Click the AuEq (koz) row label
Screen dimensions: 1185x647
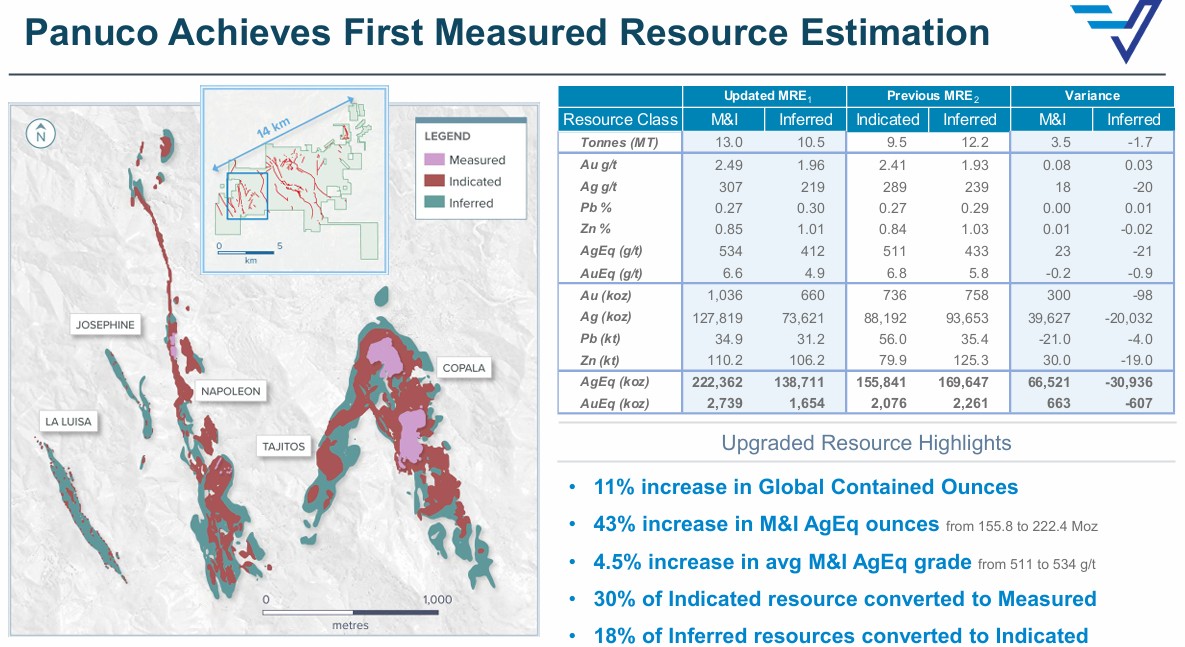(614, 404)
